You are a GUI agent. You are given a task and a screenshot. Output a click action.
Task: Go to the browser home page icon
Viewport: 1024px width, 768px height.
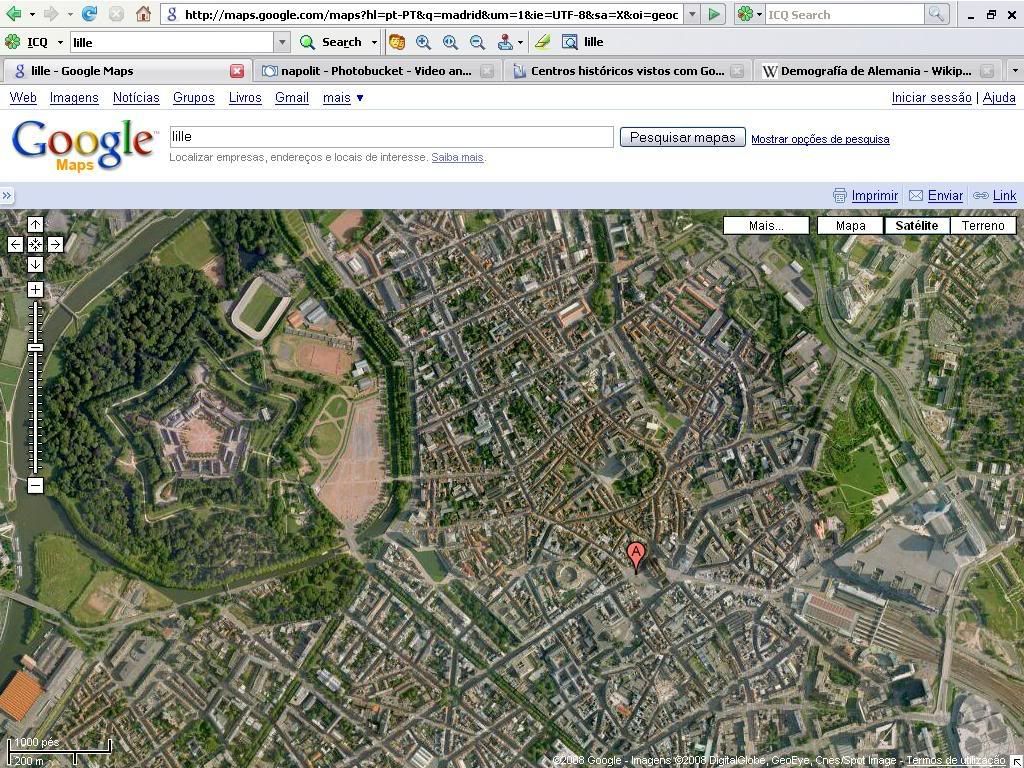[143, 14]
